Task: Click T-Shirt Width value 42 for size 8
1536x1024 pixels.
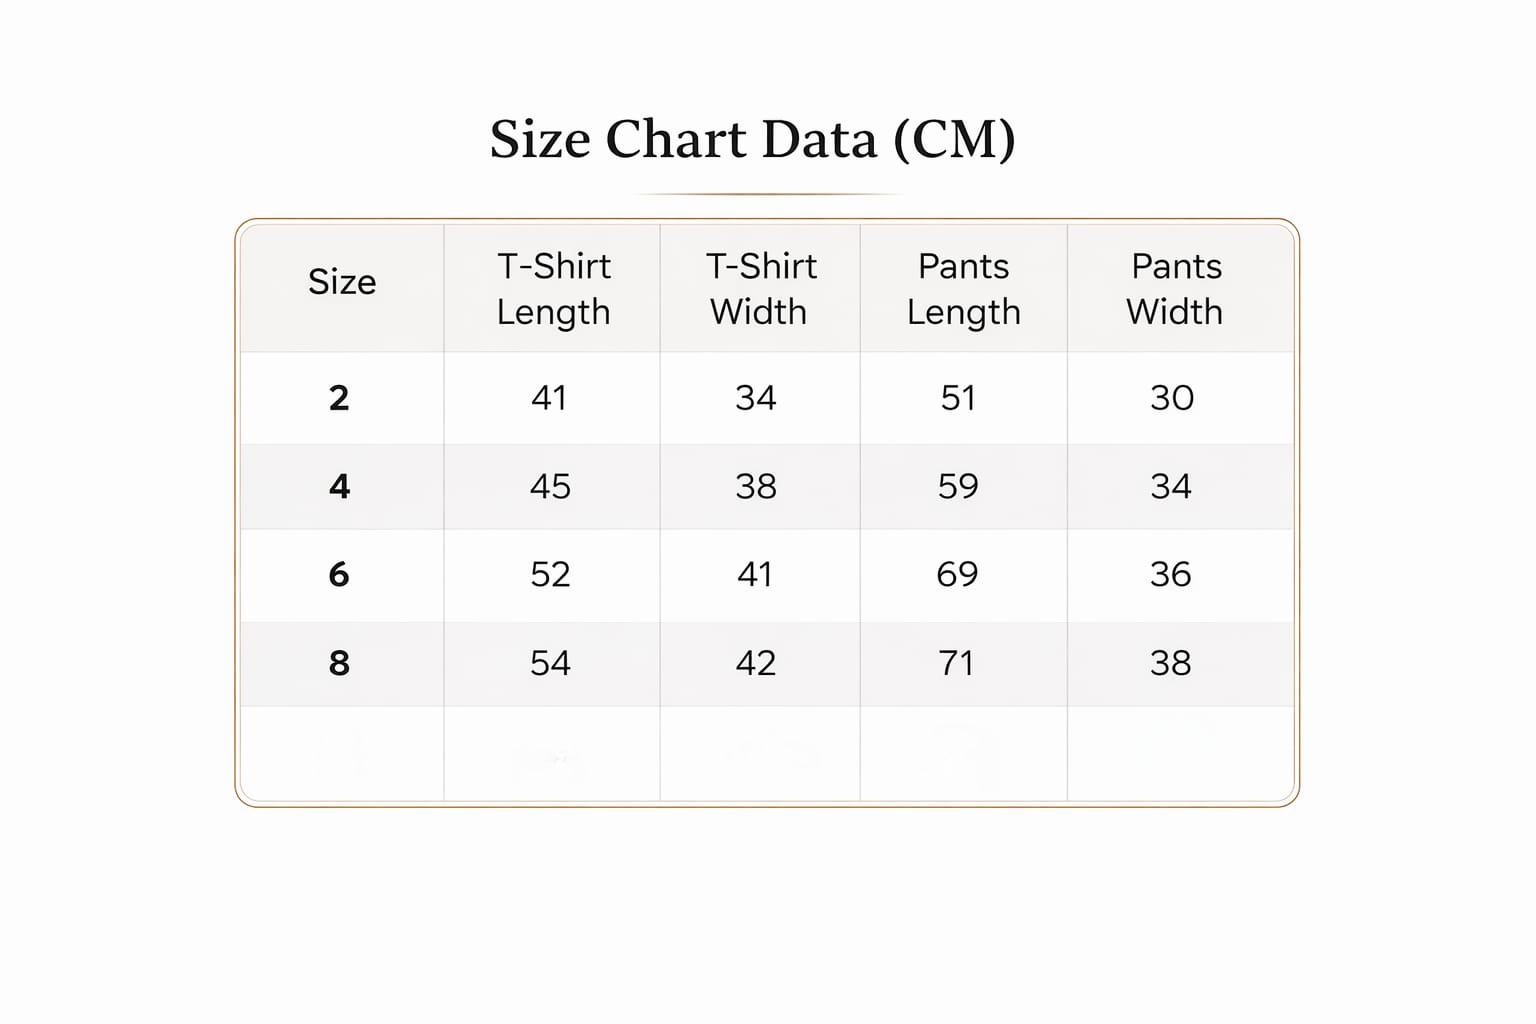Action: coord(756,663)
